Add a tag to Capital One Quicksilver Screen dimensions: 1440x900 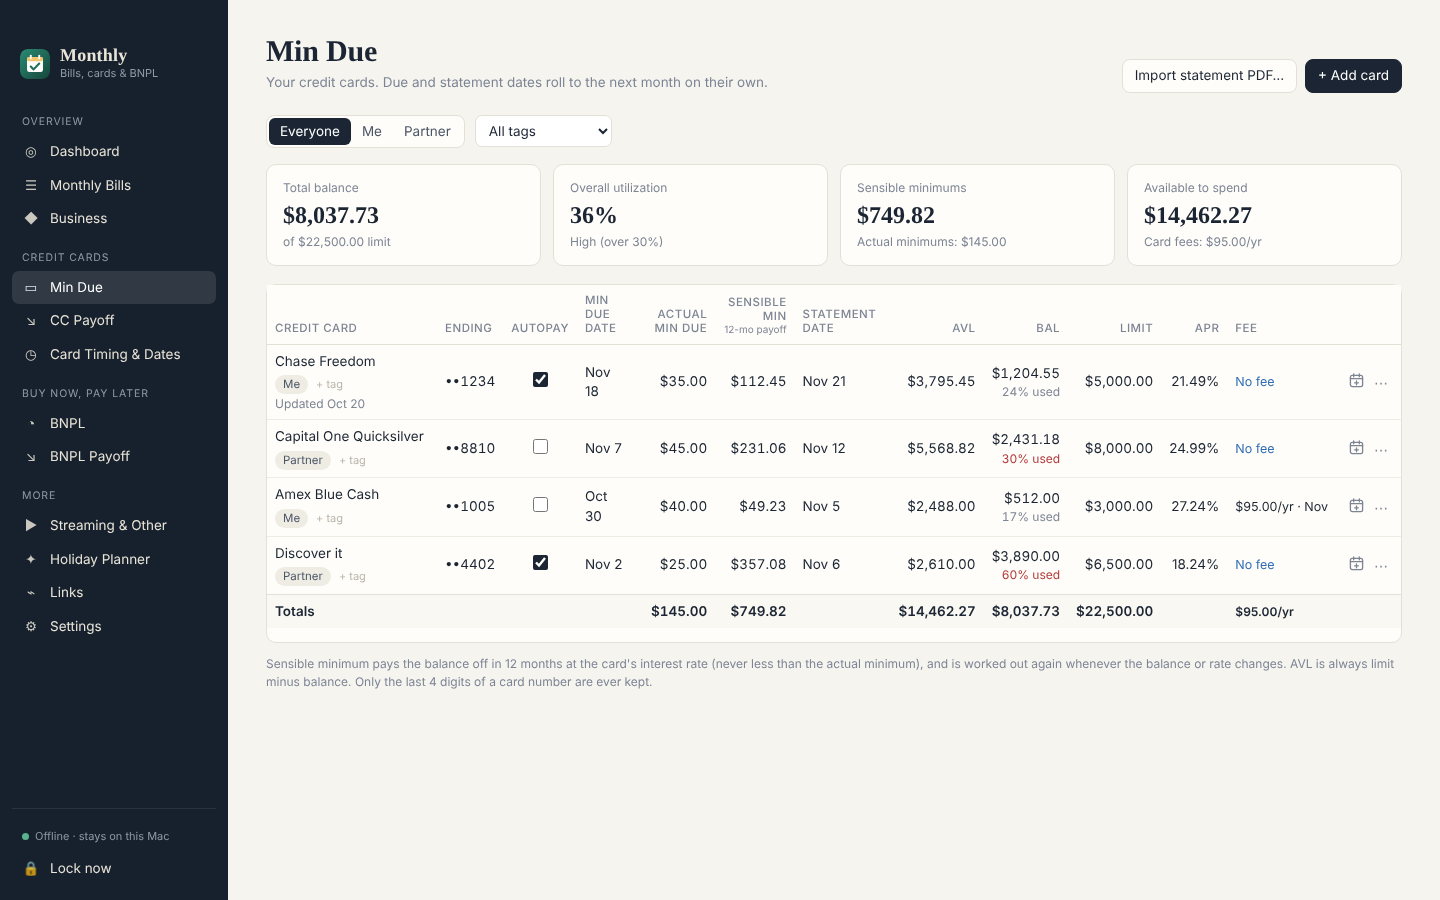click(352, 460)
